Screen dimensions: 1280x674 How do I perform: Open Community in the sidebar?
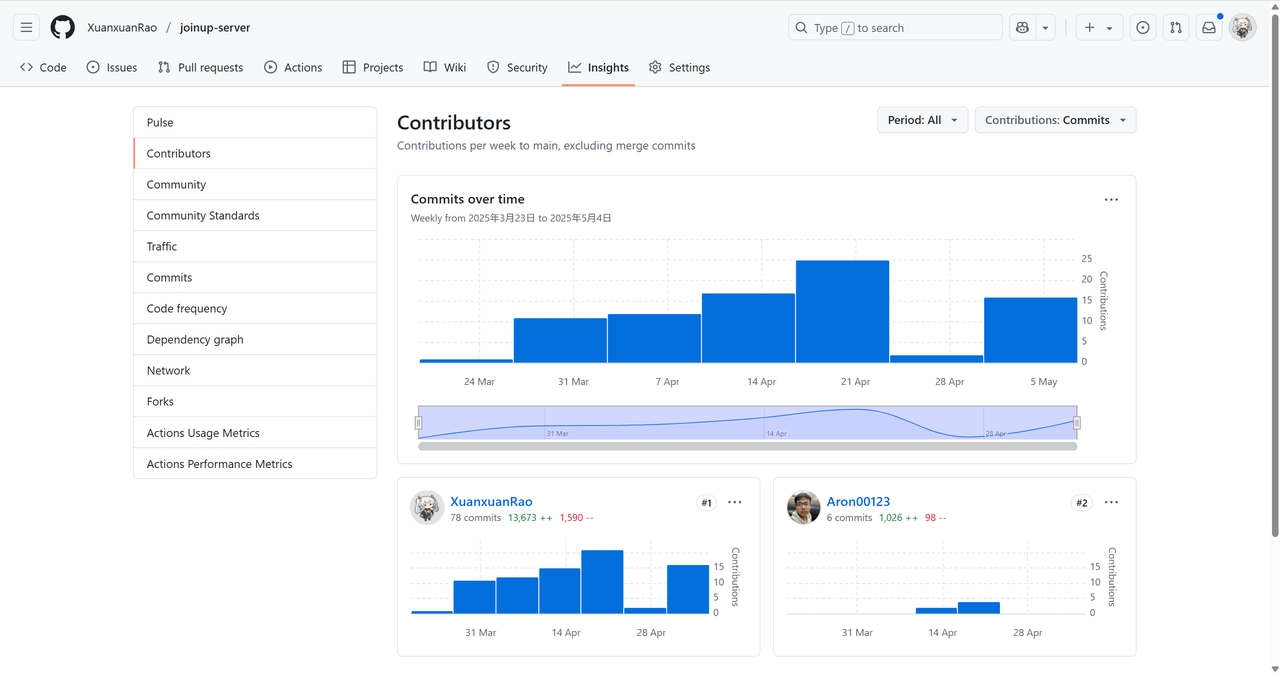(x=255, y=184)
